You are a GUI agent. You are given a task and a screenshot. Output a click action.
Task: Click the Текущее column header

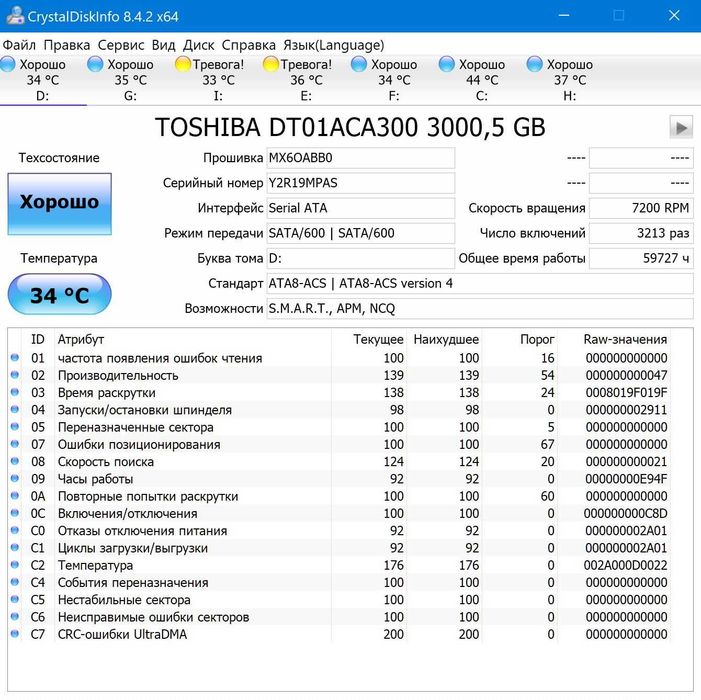tap(369, 339)
